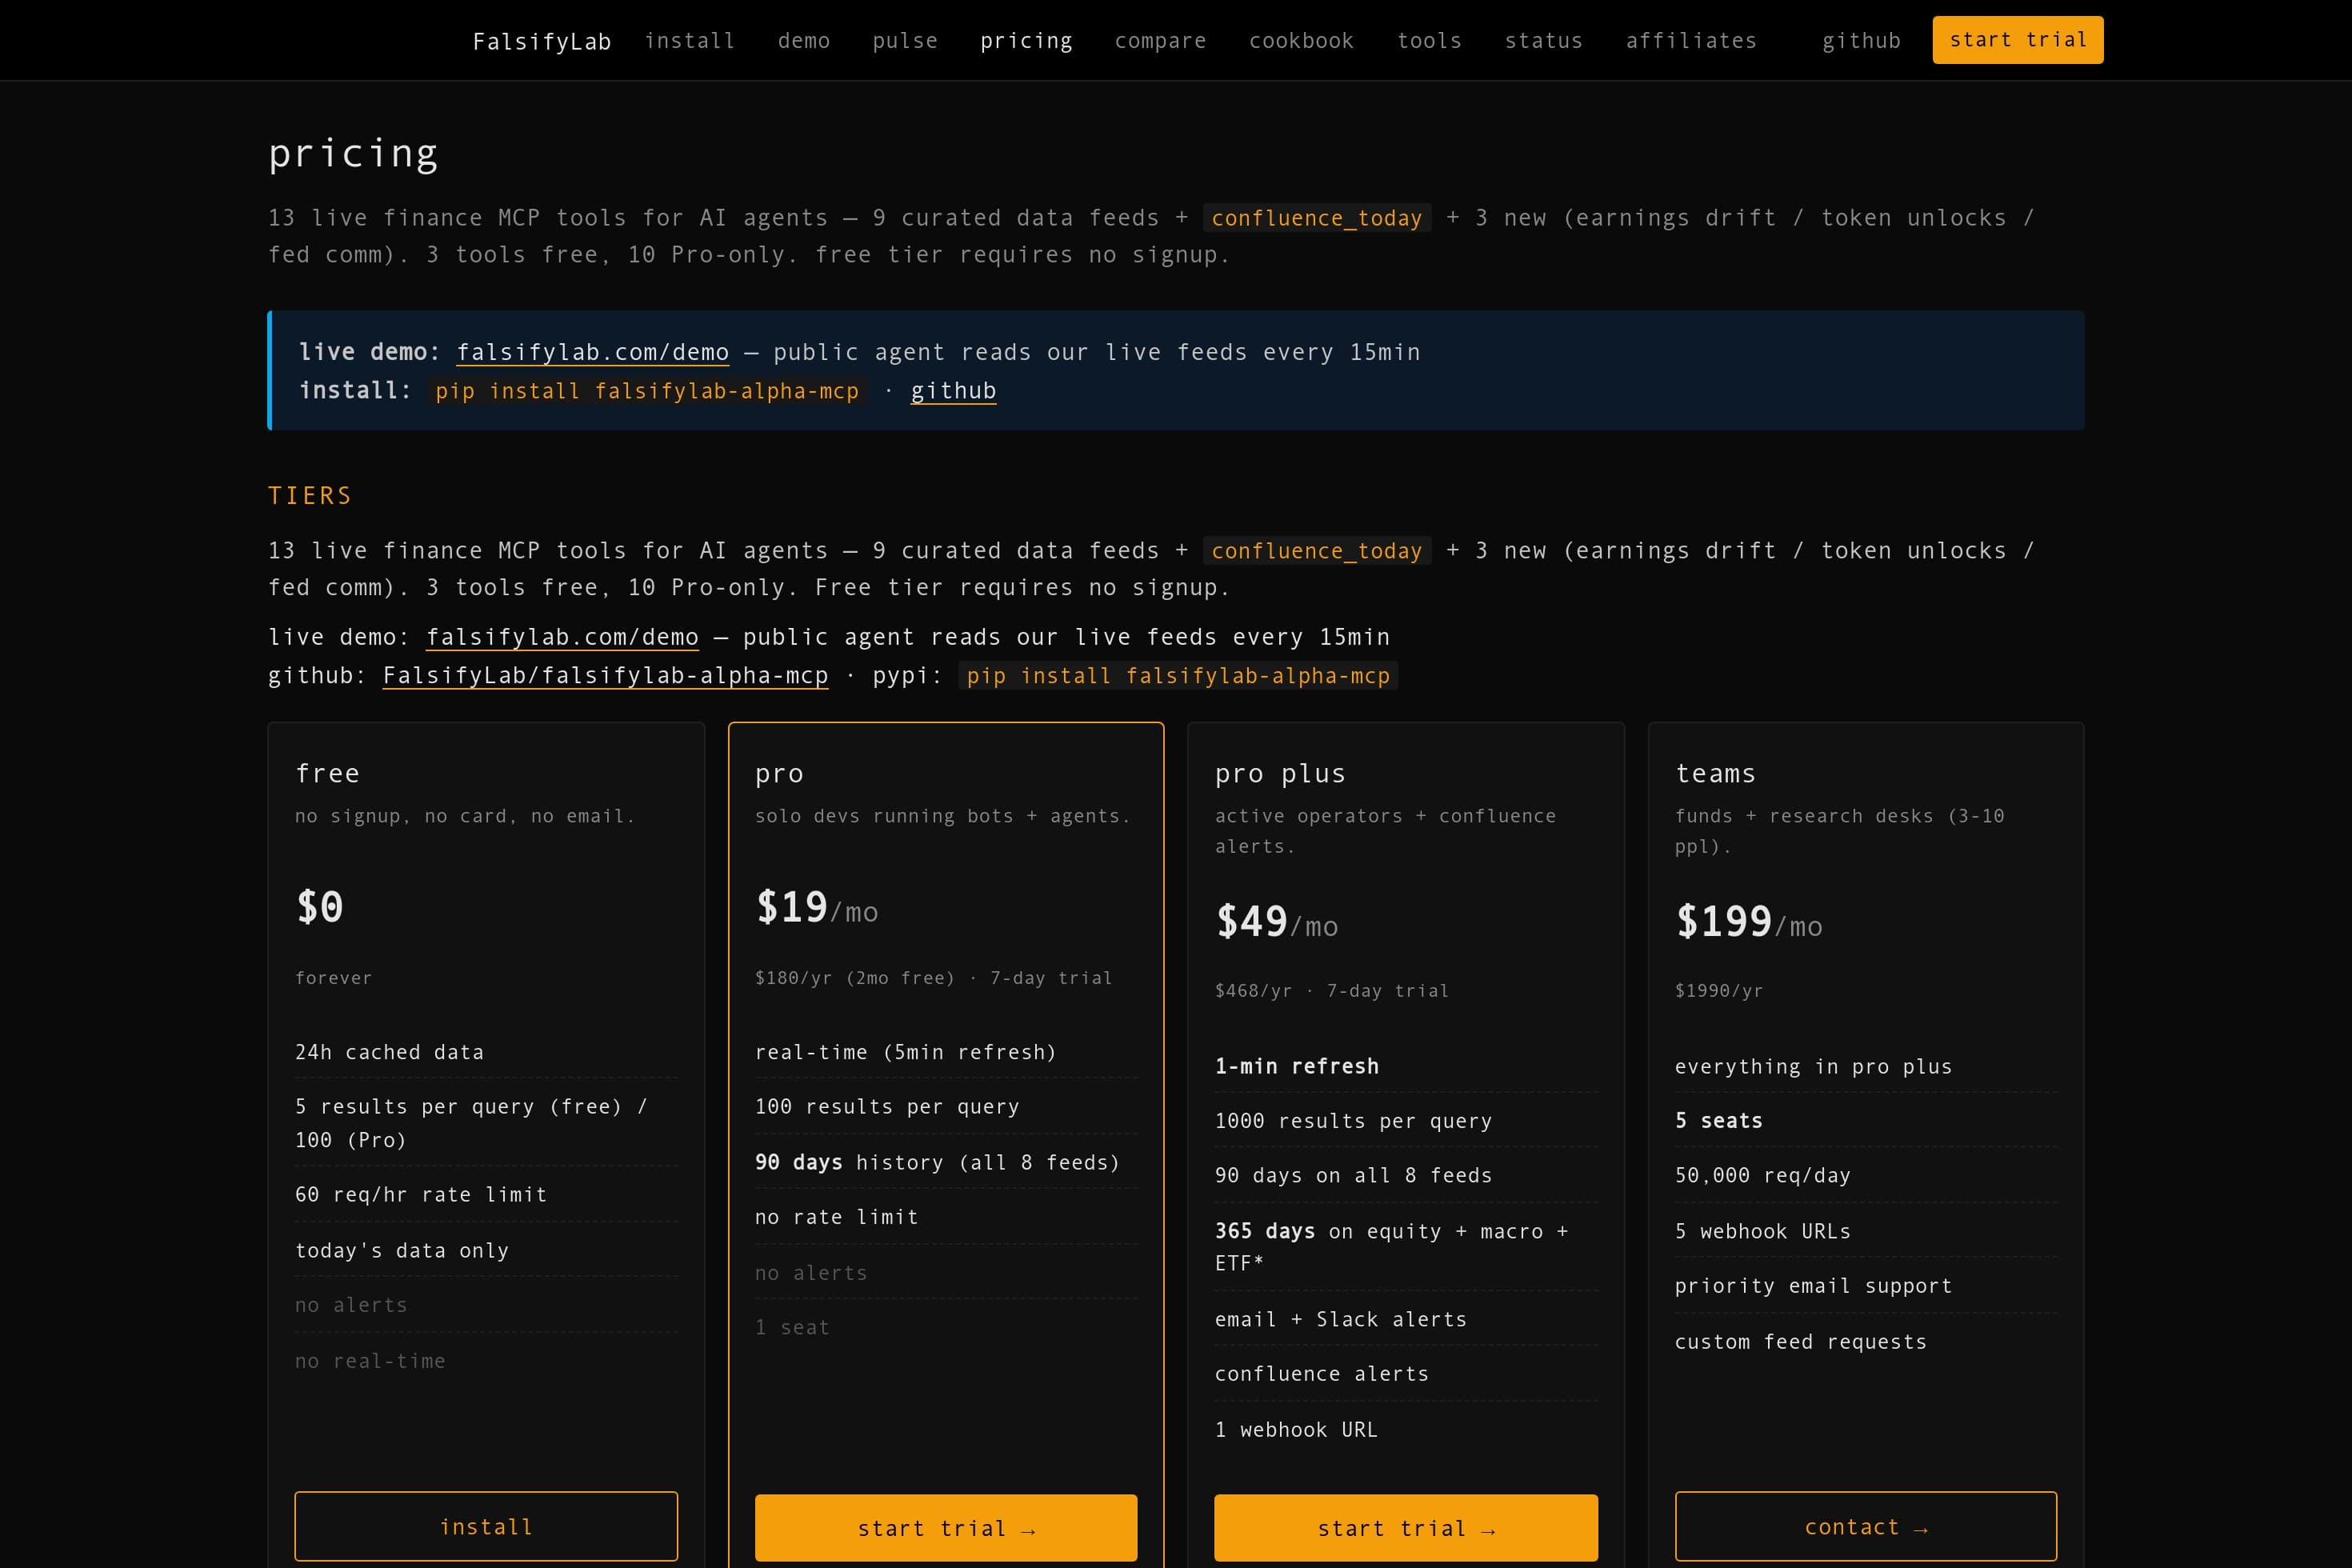
Task: Click pip install code after pypi label
Action: pyautogui.click(x=1178, y=676)
